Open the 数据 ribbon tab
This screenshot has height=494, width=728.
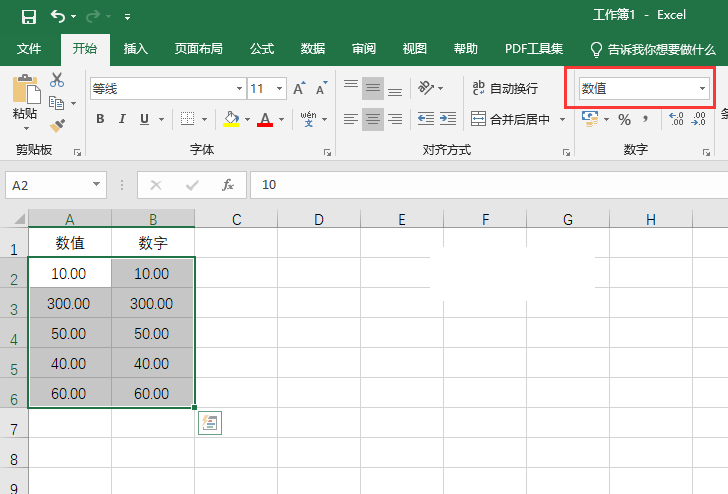(312, 49)
